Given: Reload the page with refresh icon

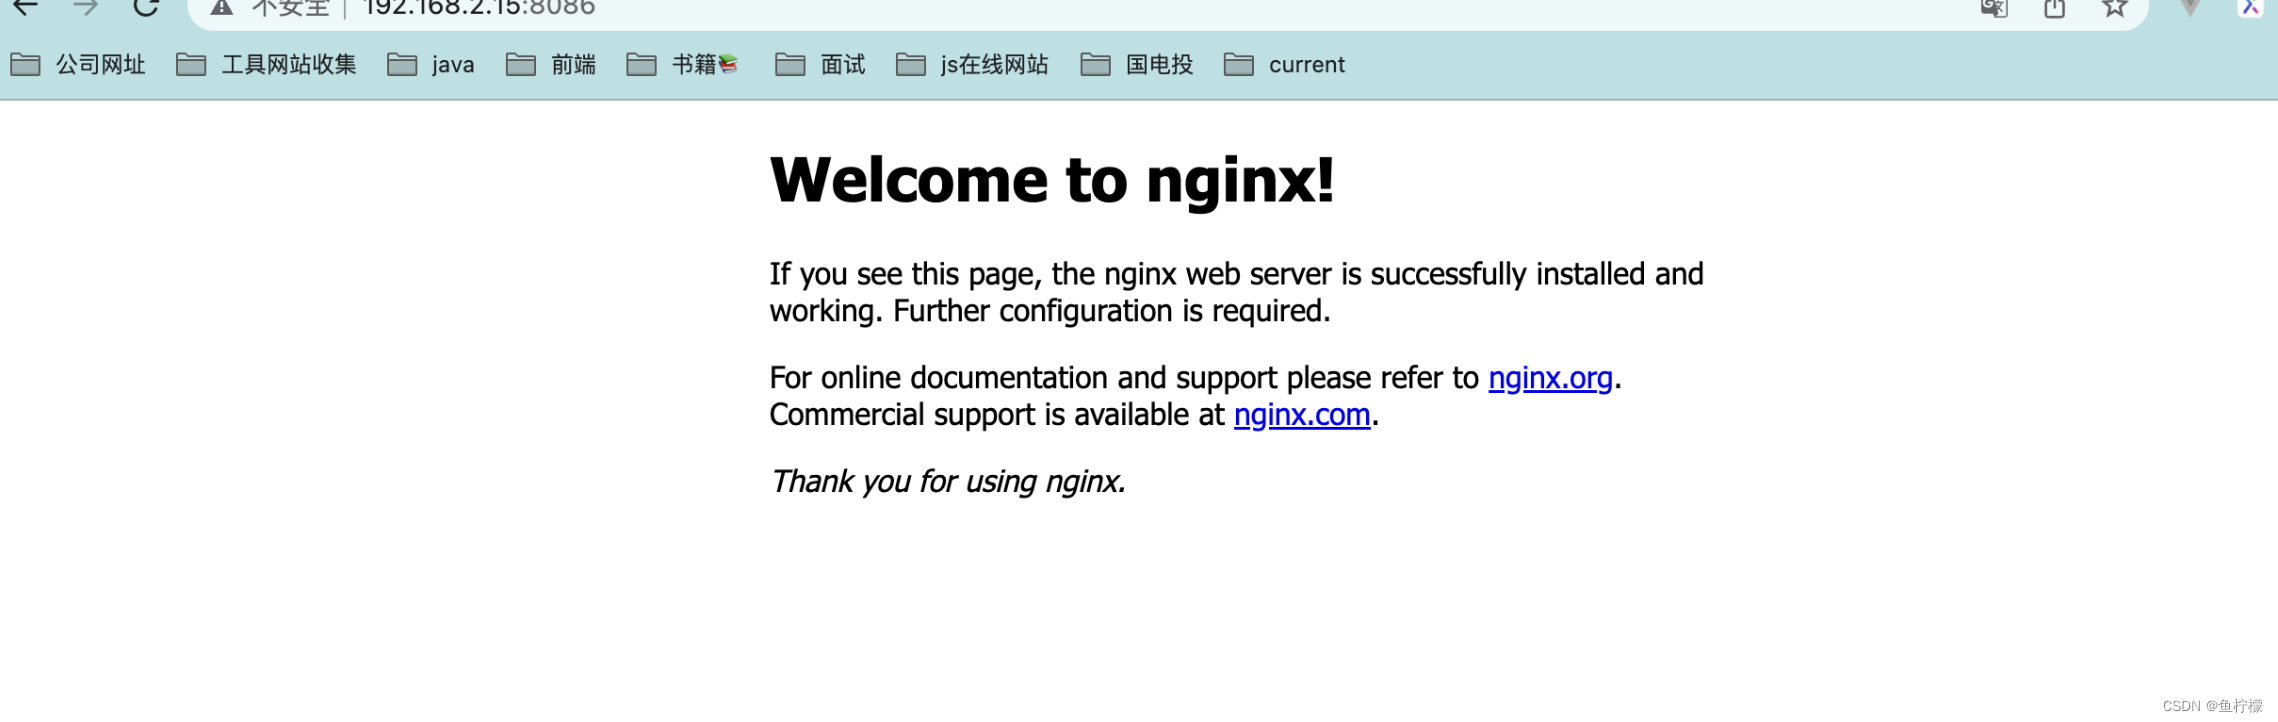Looking at the screenshot, I should [146, 7].
